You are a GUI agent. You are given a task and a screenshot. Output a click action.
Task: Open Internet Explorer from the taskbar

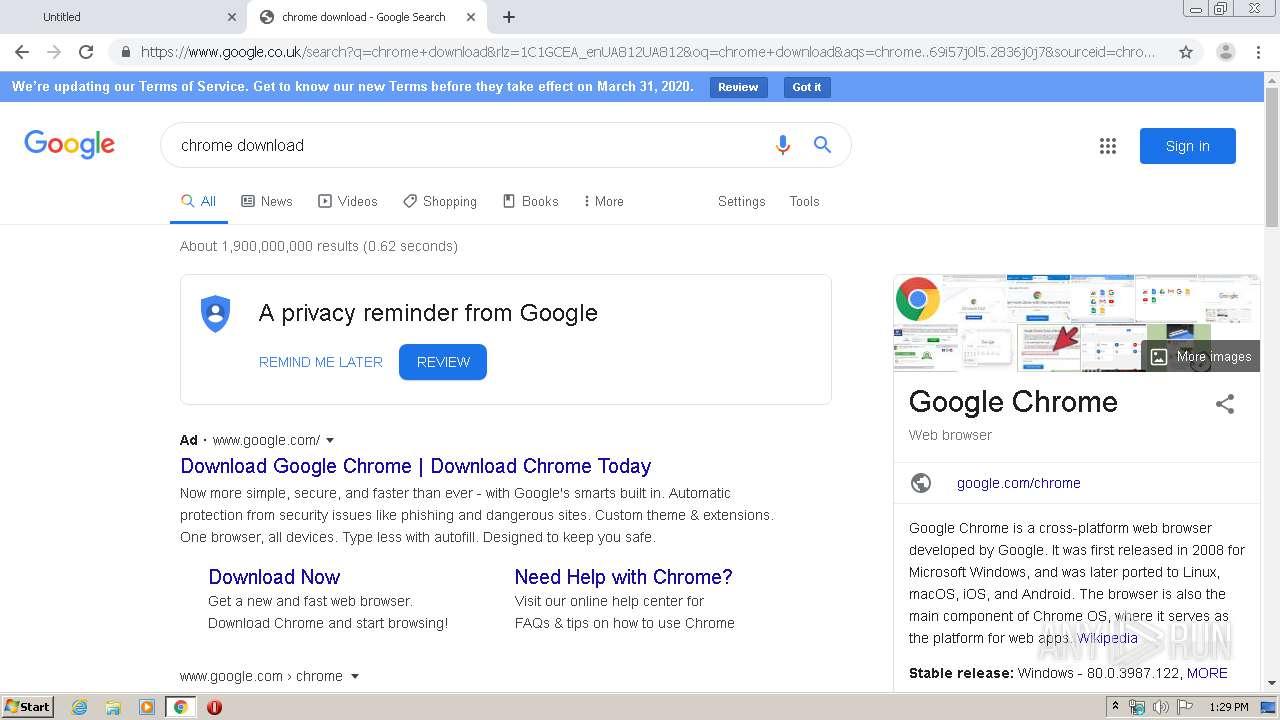point(79,707)
